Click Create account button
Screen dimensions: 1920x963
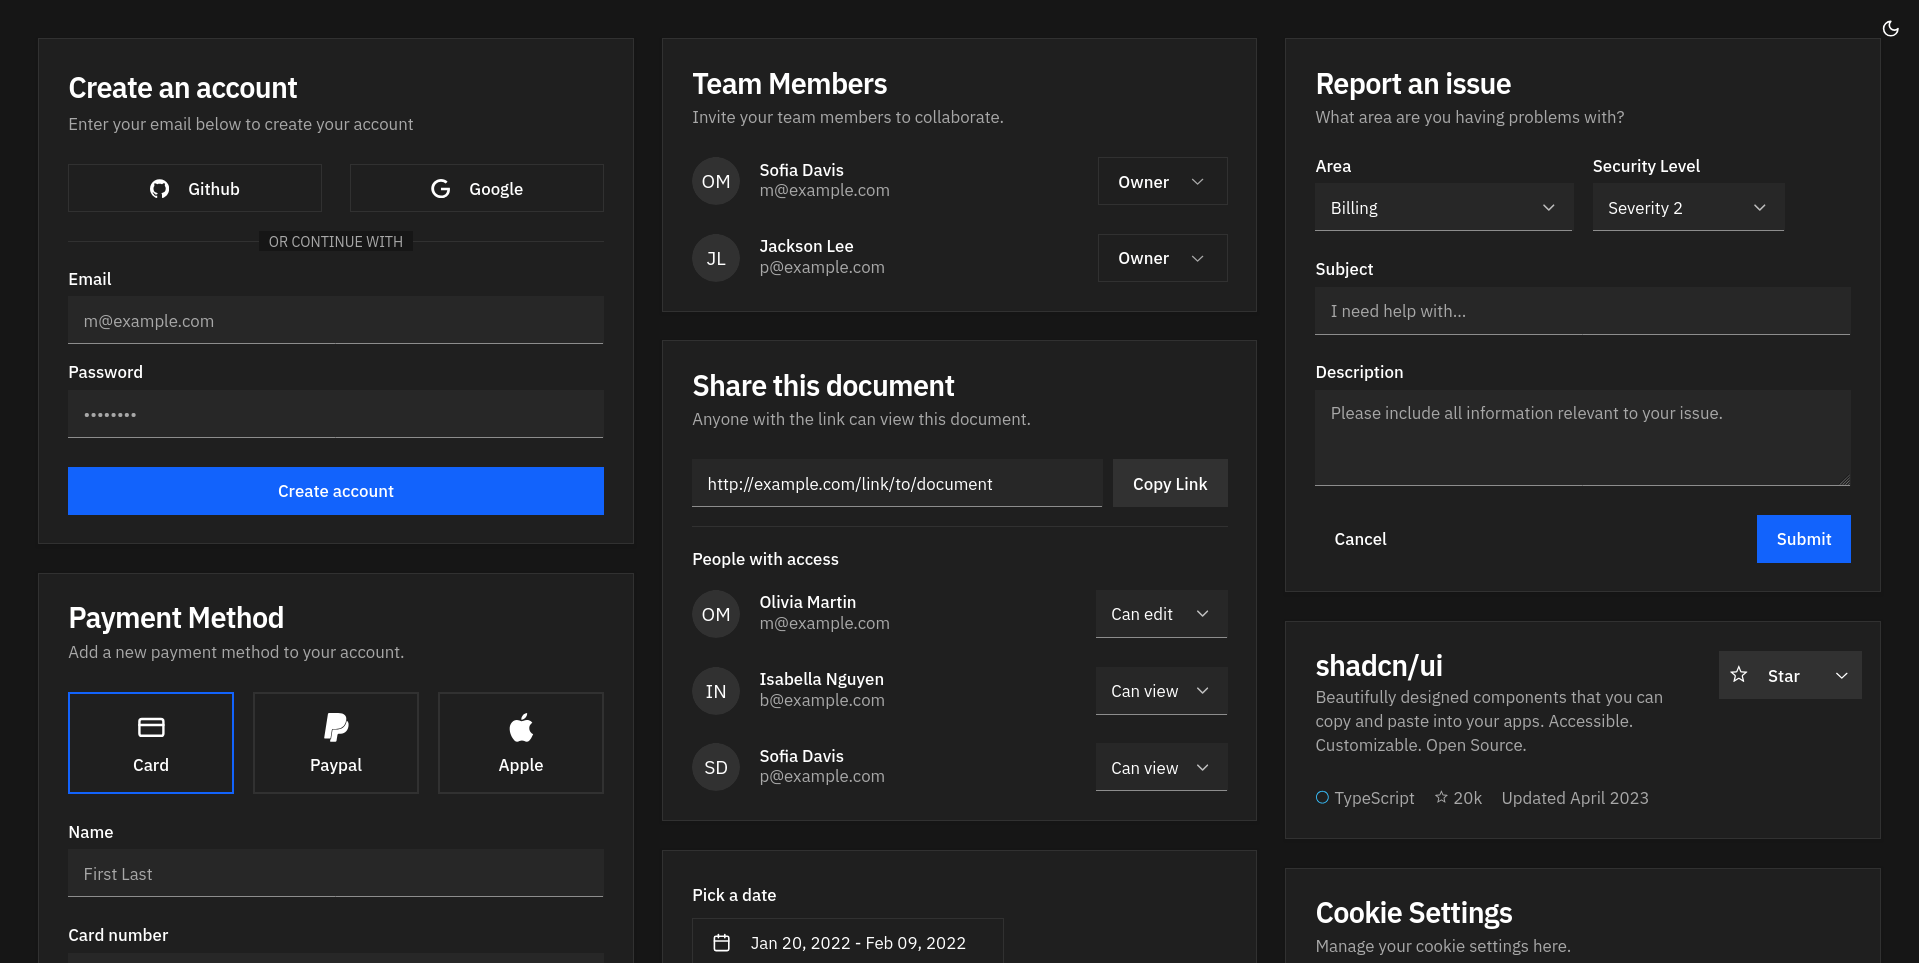point(336,491)
